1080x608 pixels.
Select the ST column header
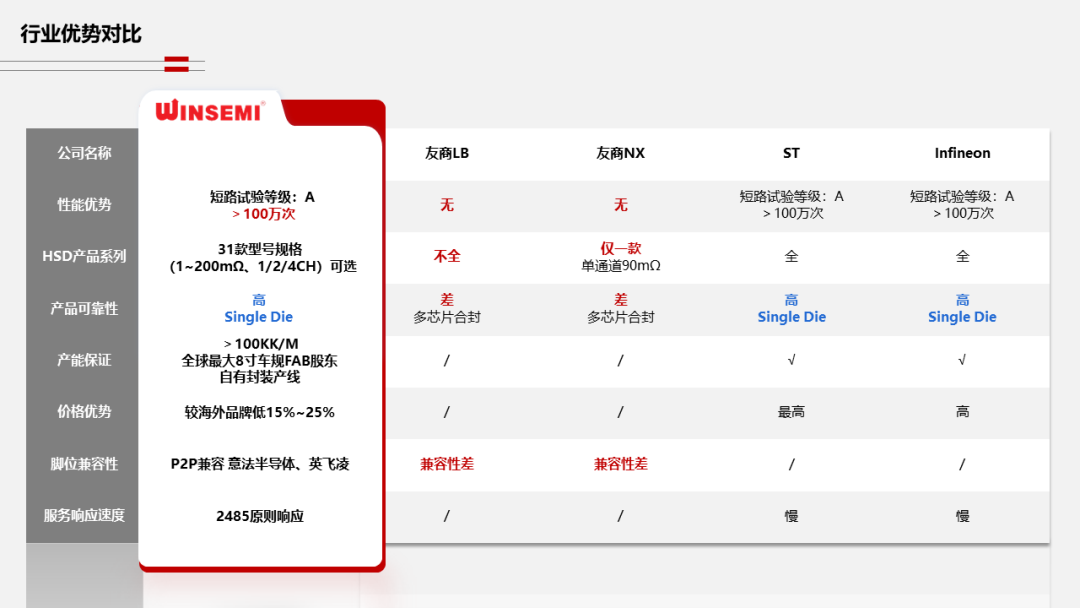pyautogui.click(x=791, y=153)
